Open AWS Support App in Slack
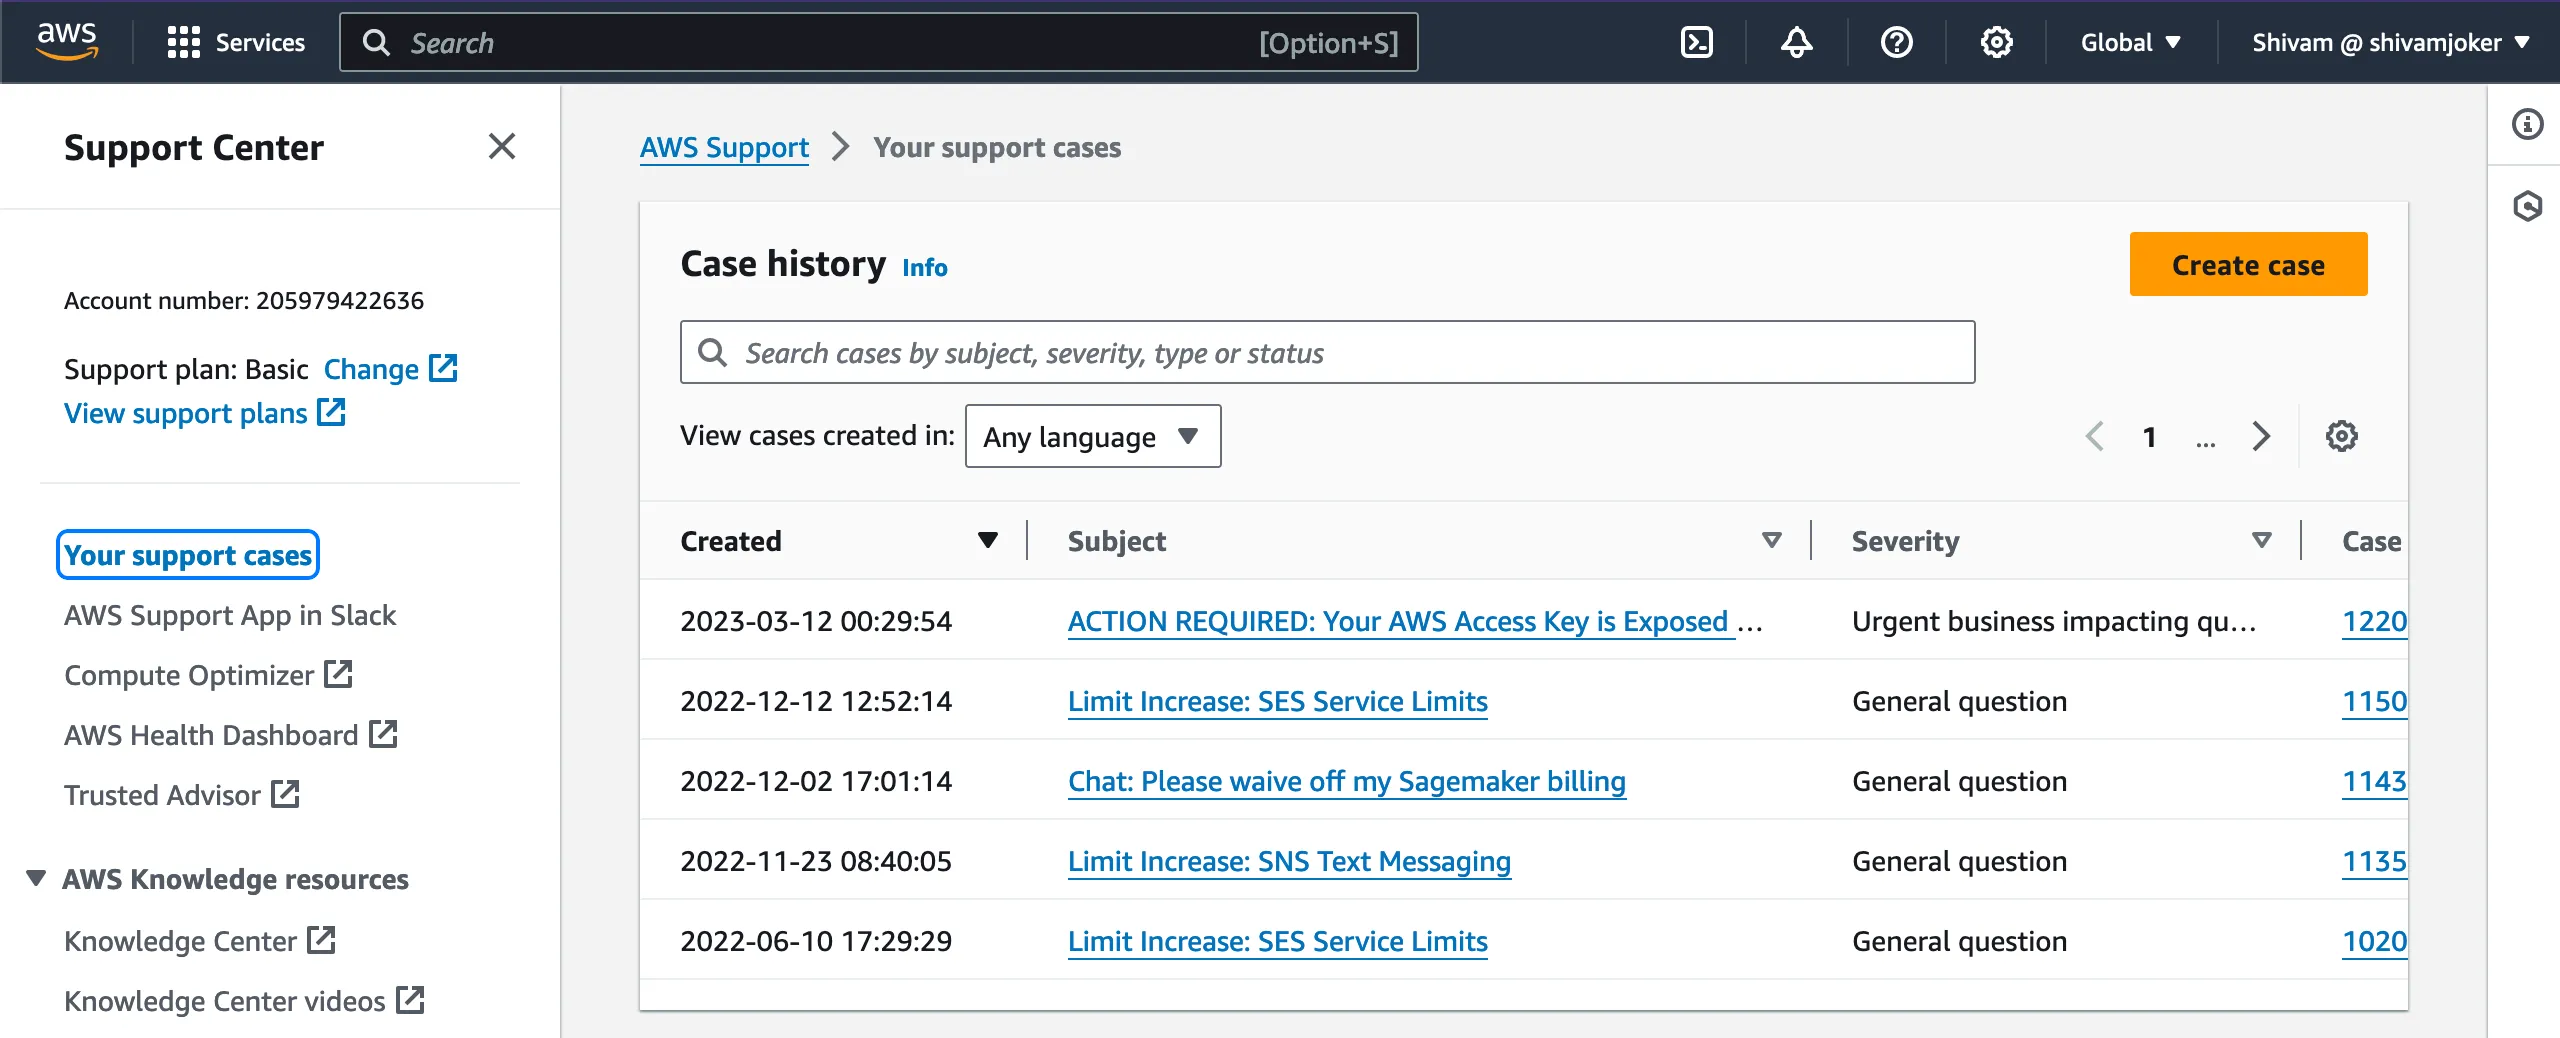Viewport: 2560px width, 1038px height. (x=230, y=615)
